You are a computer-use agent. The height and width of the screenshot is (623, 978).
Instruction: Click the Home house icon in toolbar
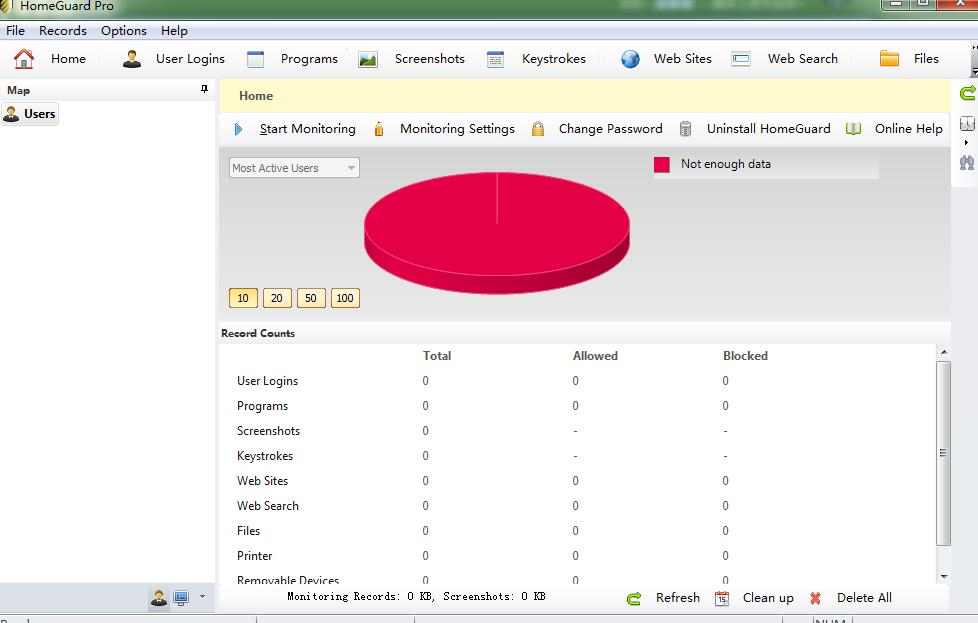[24, 59]
